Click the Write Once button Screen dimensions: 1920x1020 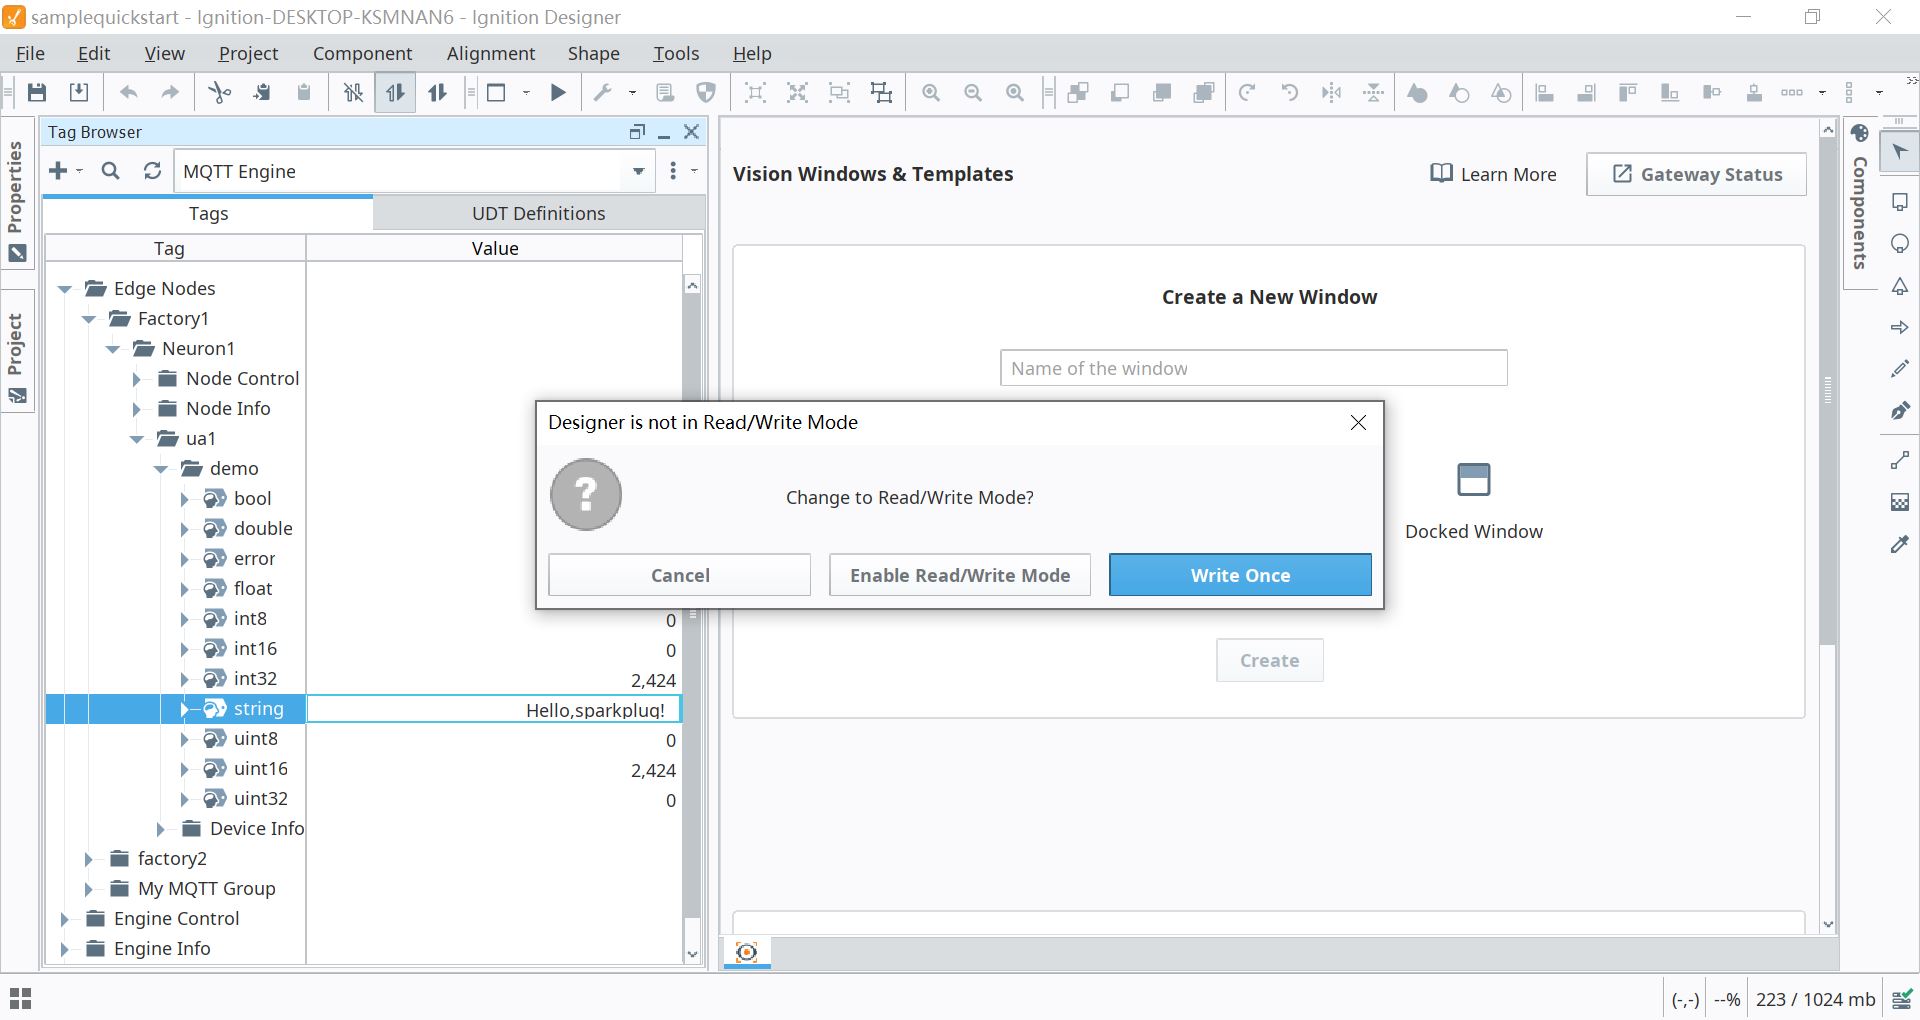1239,575
